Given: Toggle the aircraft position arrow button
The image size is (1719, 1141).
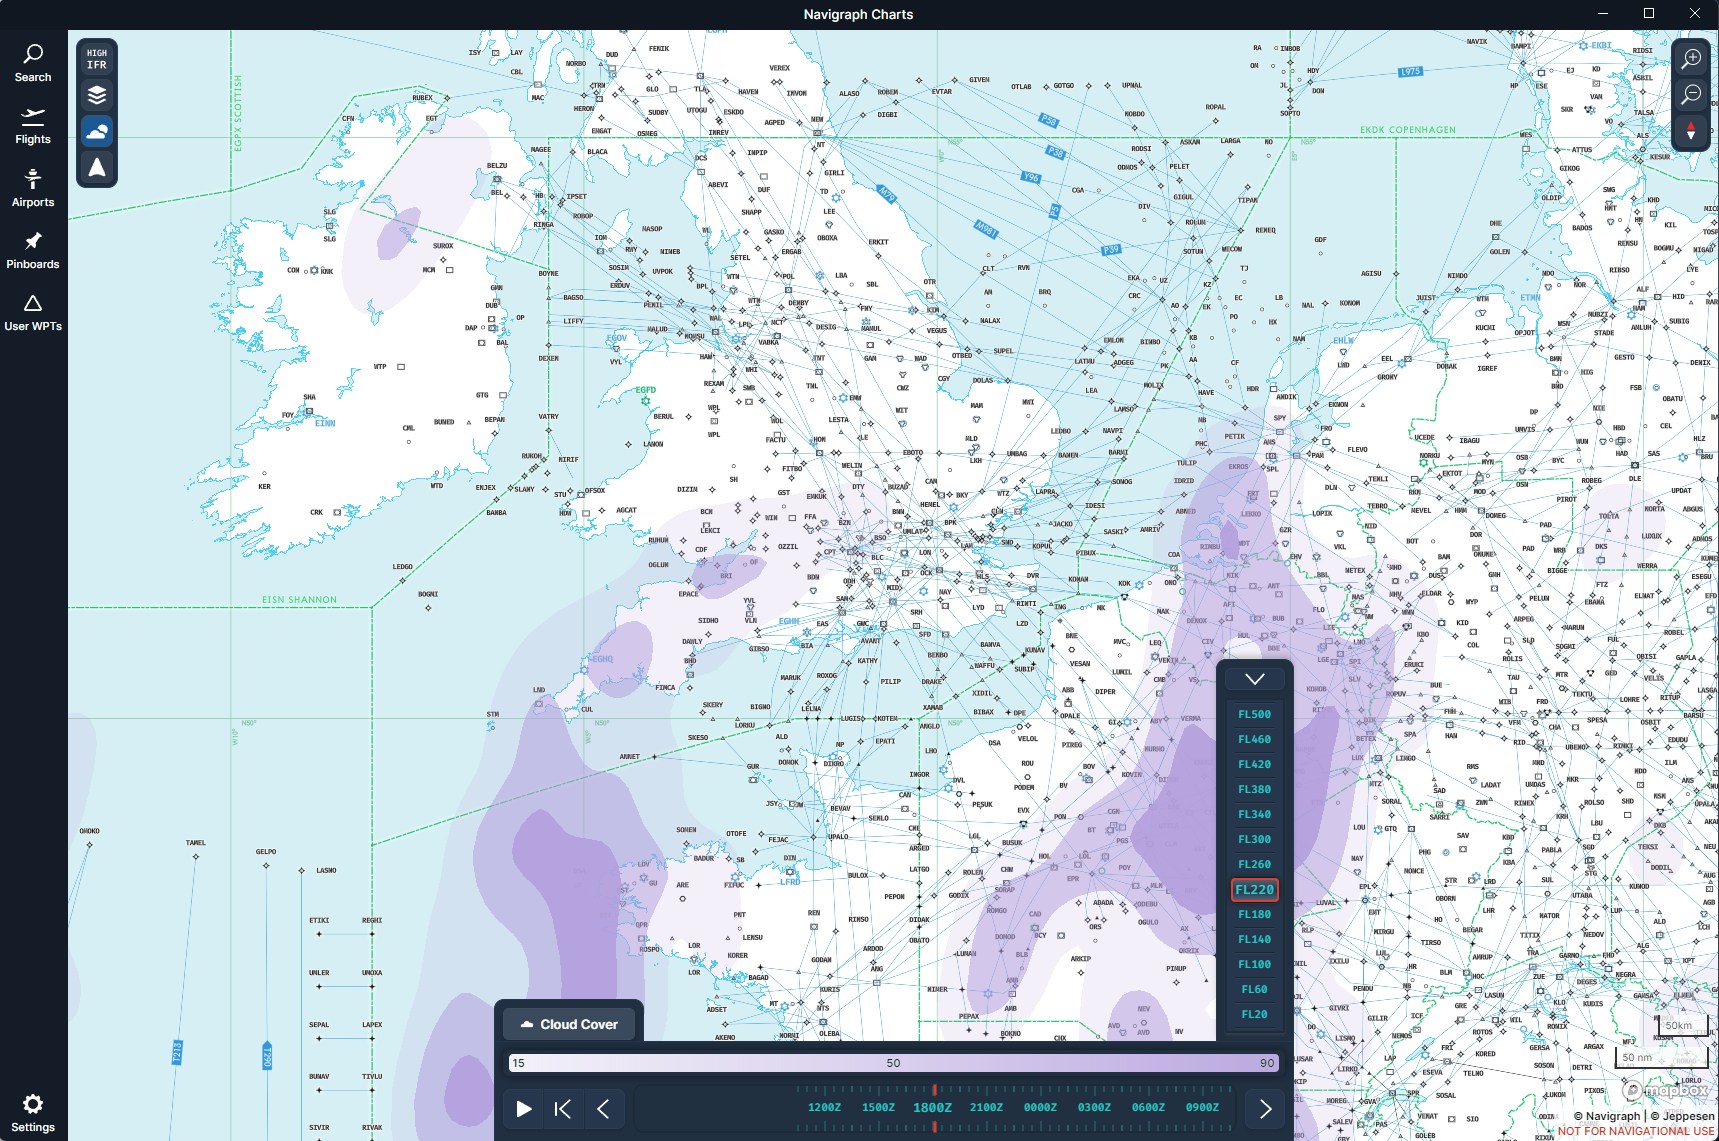Looking at the screenshot, I should tap(97, 167).
